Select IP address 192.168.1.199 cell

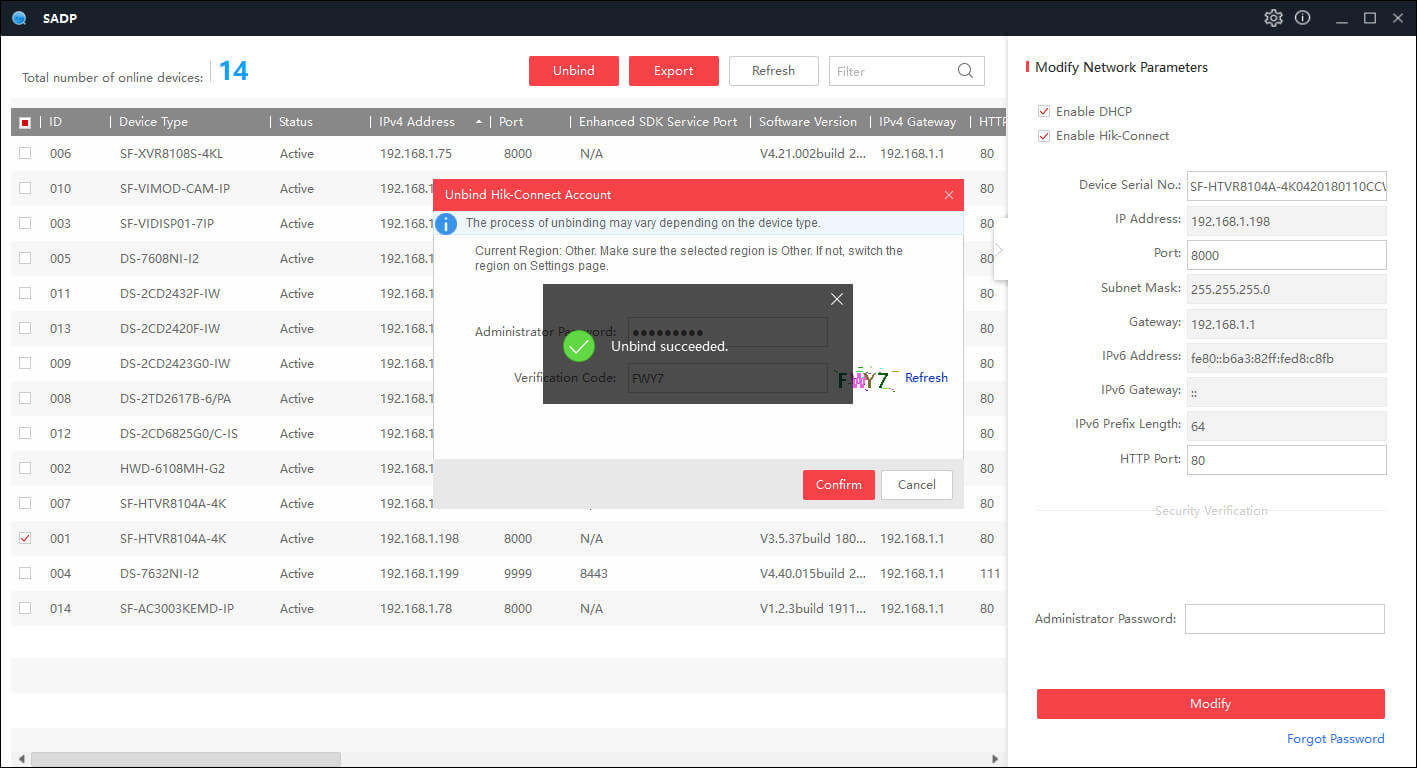[419, 573]
